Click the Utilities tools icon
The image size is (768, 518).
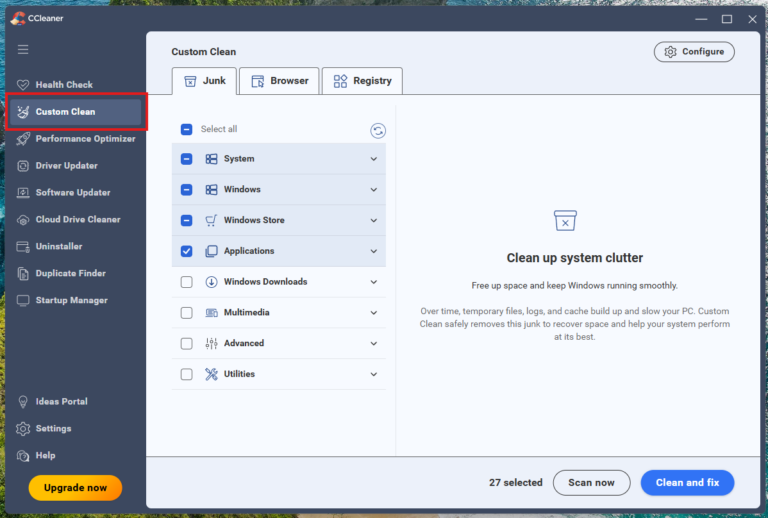pos(211,374)
